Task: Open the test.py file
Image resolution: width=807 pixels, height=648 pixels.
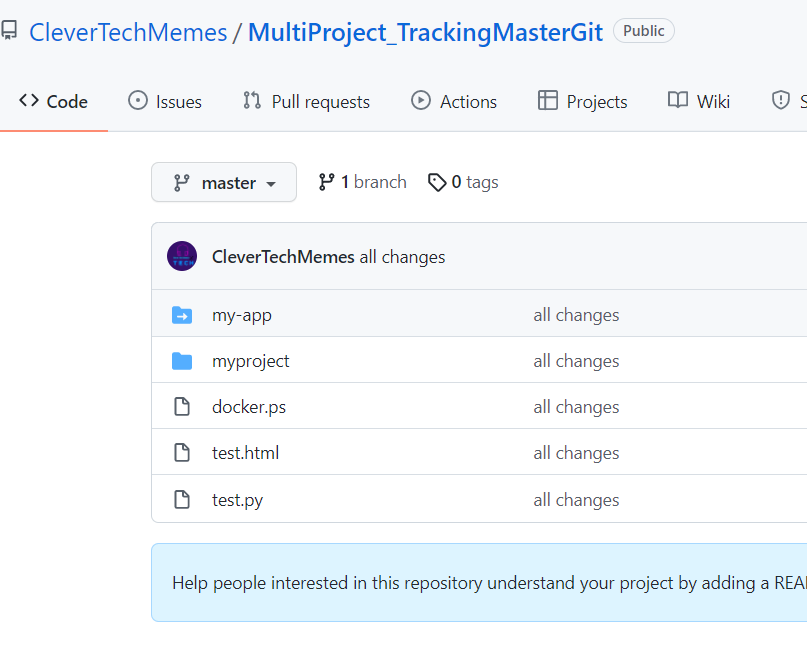Action: (x=238, y=500)
